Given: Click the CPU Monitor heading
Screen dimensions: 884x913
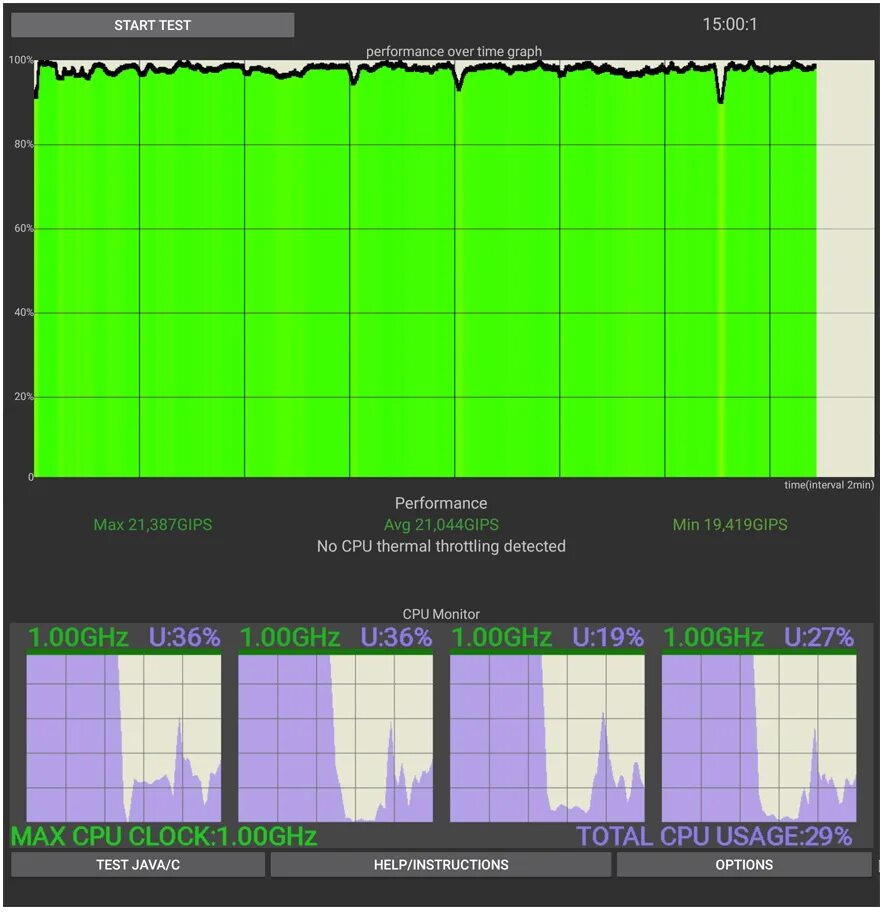Looking at the screenshot, I should pos(441,614).
